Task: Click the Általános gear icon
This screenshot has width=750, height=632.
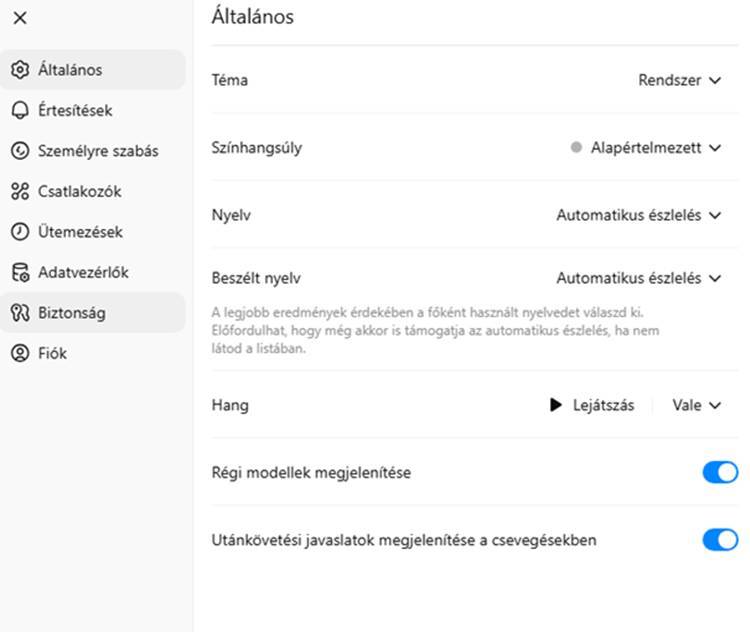Action: 20,70
